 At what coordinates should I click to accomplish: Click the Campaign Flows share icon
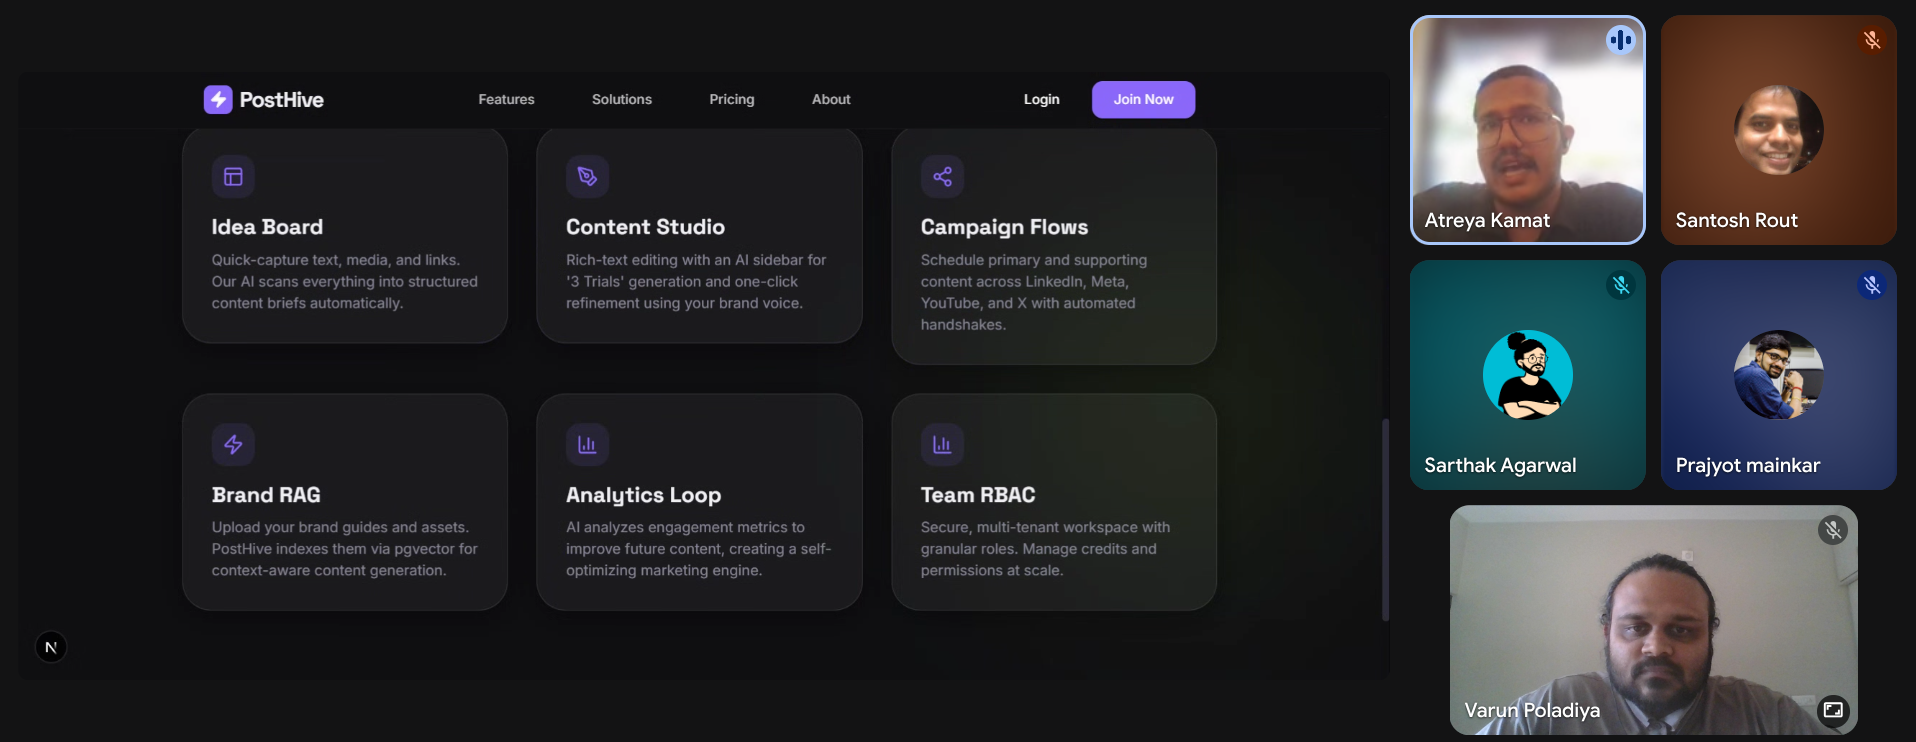[942, 177]
